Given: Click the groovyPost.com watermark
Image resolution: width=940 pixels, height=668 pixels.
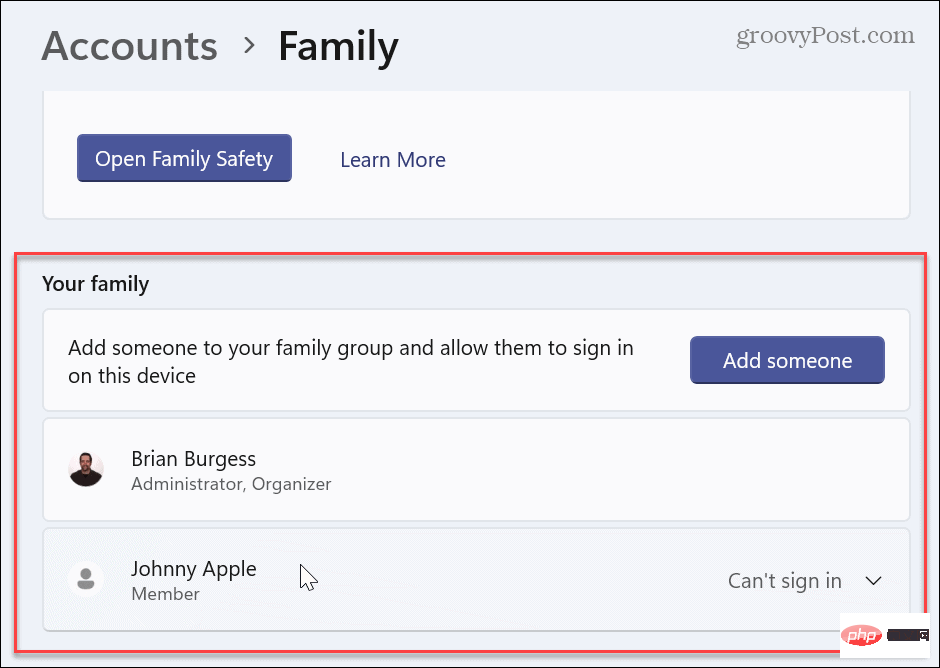Looking at the screenshot, I should point(824,35).
